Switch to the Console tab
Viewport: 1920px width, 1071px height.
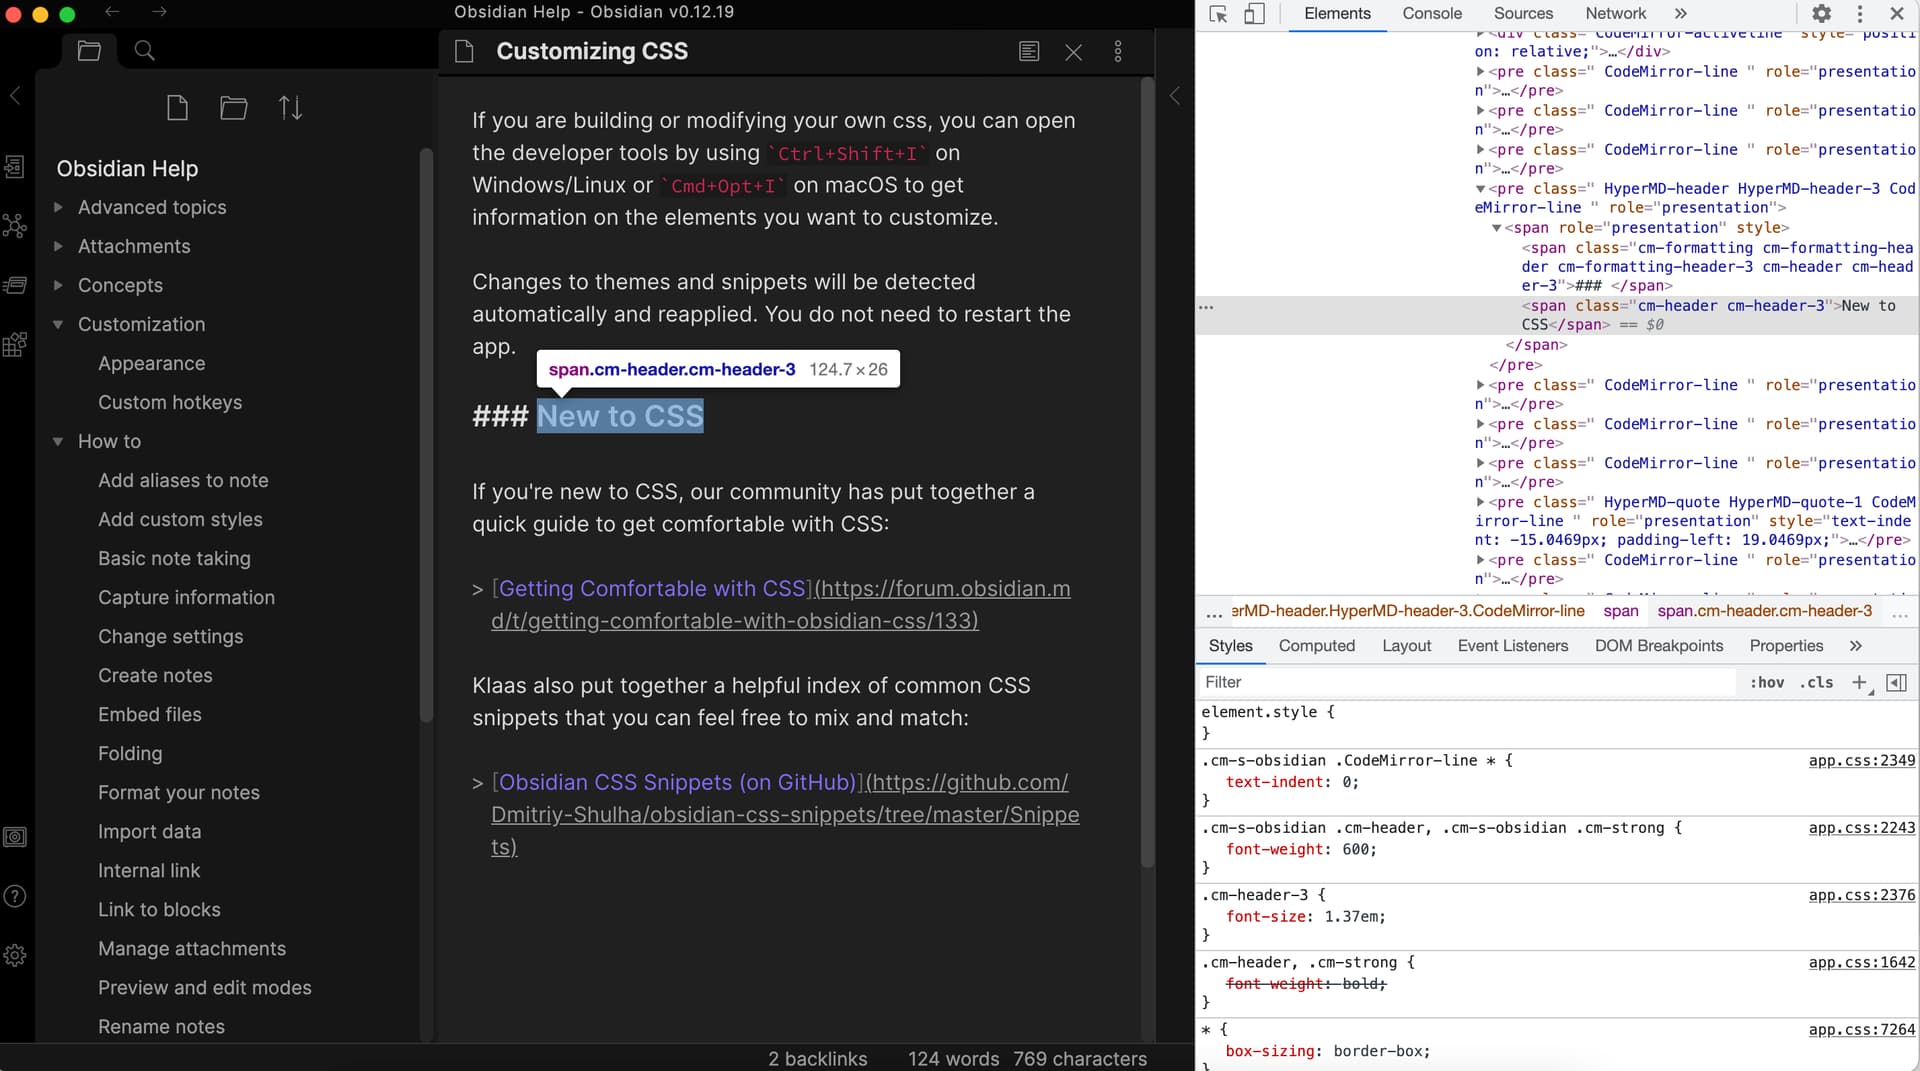tap(1431, 14)
